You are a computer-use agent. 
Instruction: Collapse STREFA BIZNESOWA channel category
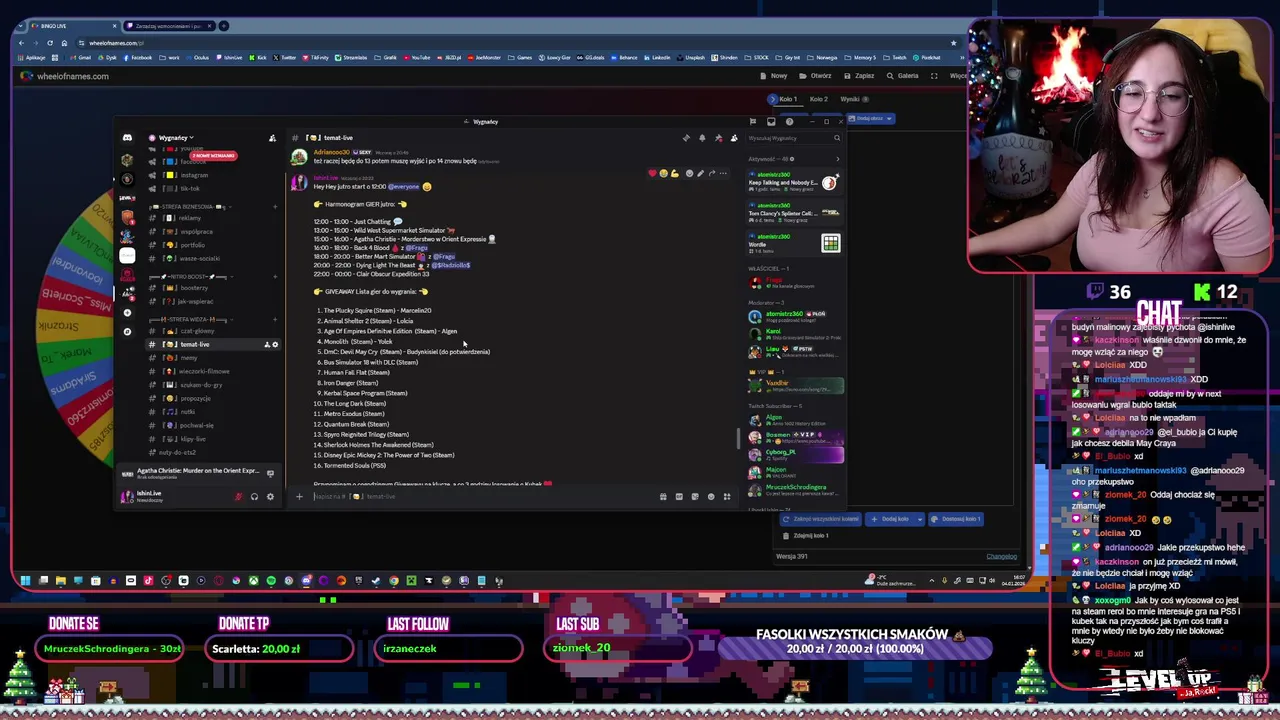[x=195, y=207]
